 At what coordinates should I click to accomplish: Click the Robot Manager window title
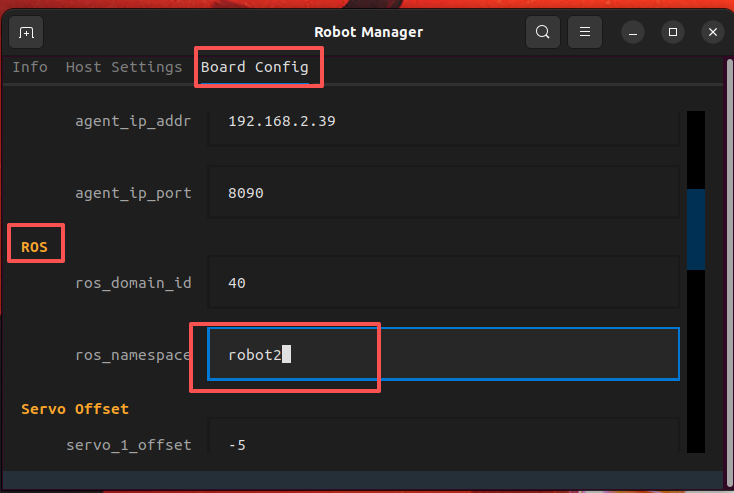(x=368, y=32)
